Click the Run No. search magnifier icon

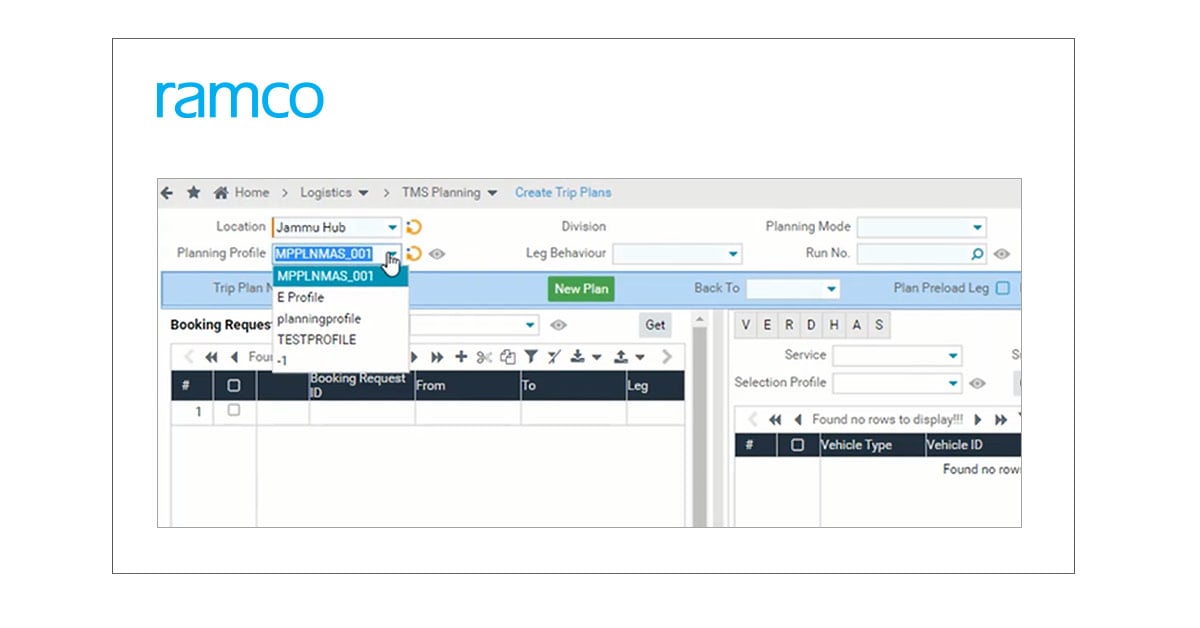coord(977,255)
